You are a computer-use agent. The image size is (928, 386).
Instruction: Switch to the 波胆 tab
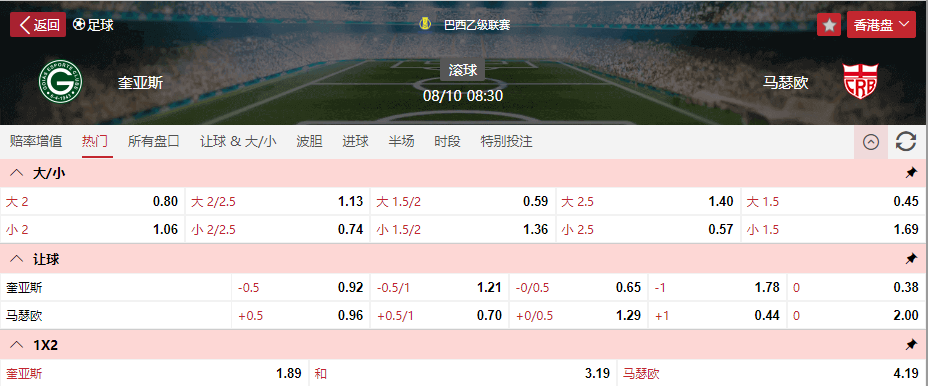coord(309,141)
